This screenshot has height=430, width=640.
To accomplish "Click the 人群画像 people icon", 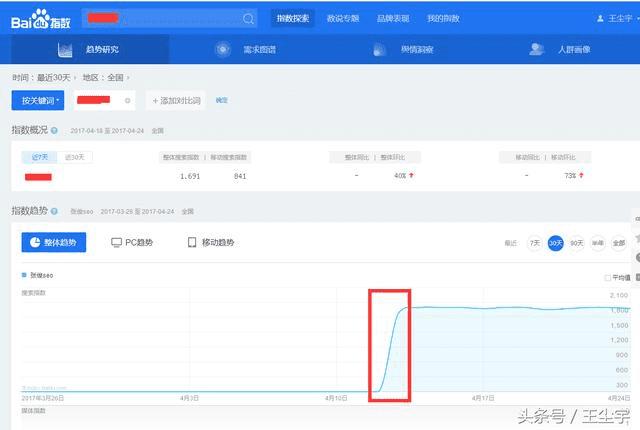I will (x=536, y=49).
